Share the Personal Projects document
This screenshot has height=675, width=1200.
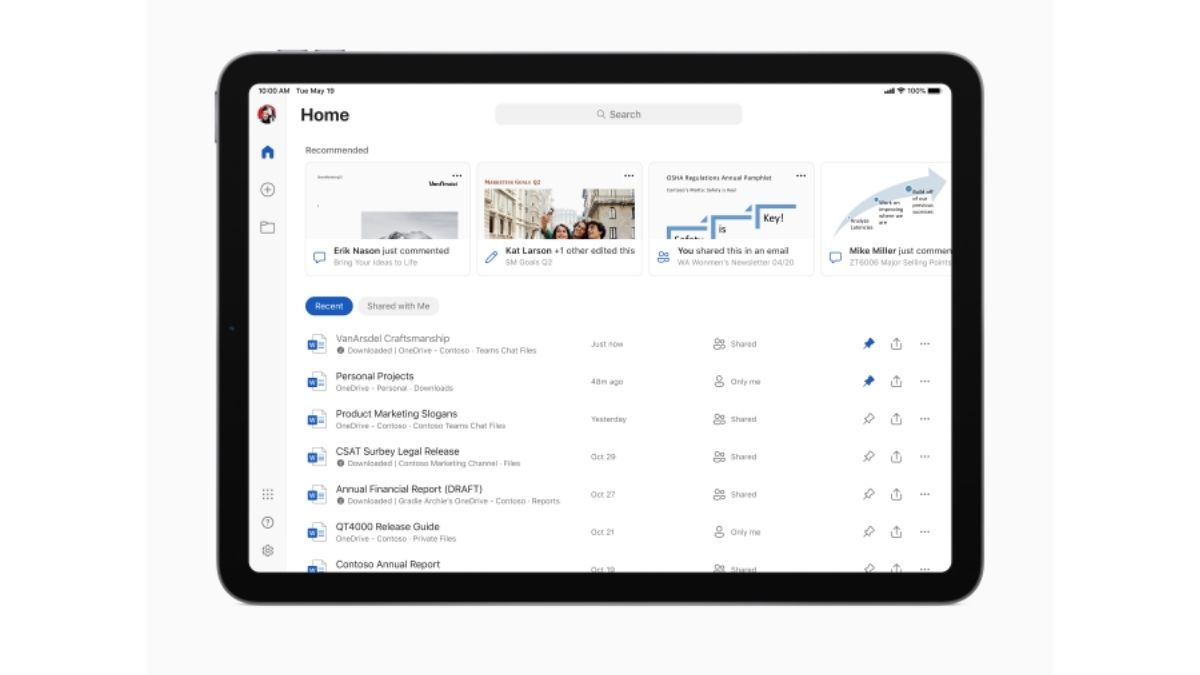(896, 381)
